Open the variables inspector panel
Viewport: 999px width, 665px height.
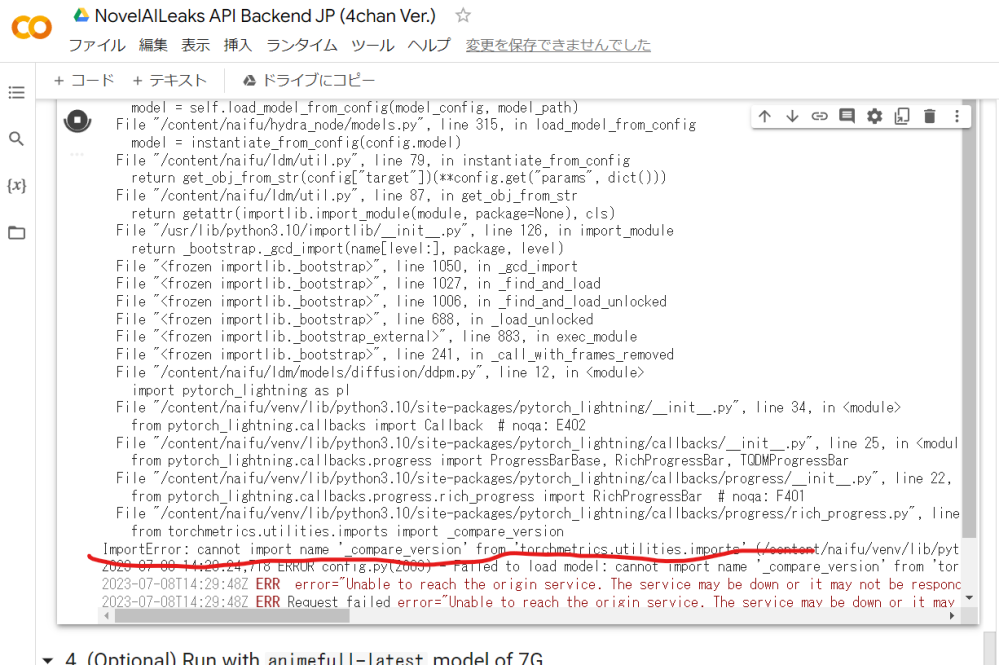(x=17, y=184)
